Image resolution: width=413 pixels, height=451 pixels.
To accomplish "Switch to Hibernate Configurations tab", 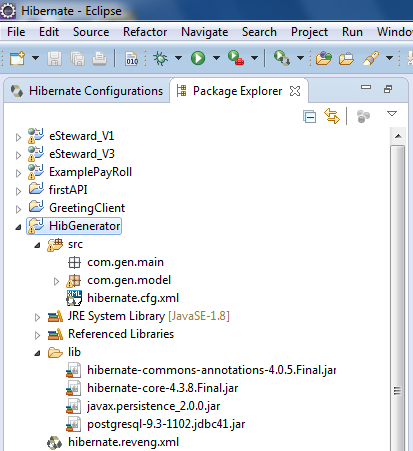I will click(87, 91).
